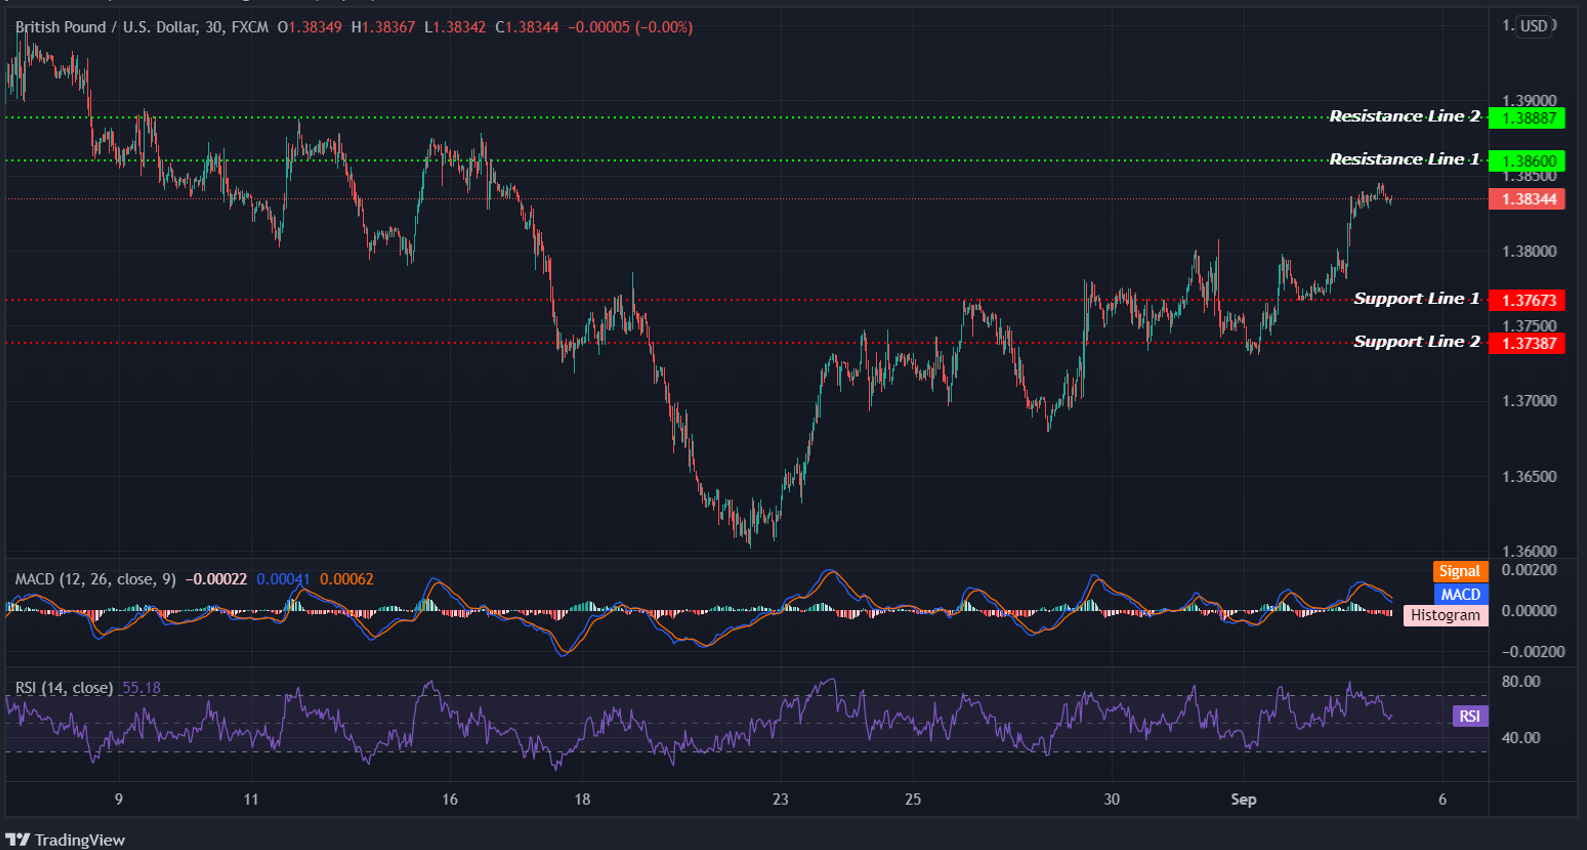Select the Support Line 1 text label
The image size is (1587, 850).
point(1416,299)
